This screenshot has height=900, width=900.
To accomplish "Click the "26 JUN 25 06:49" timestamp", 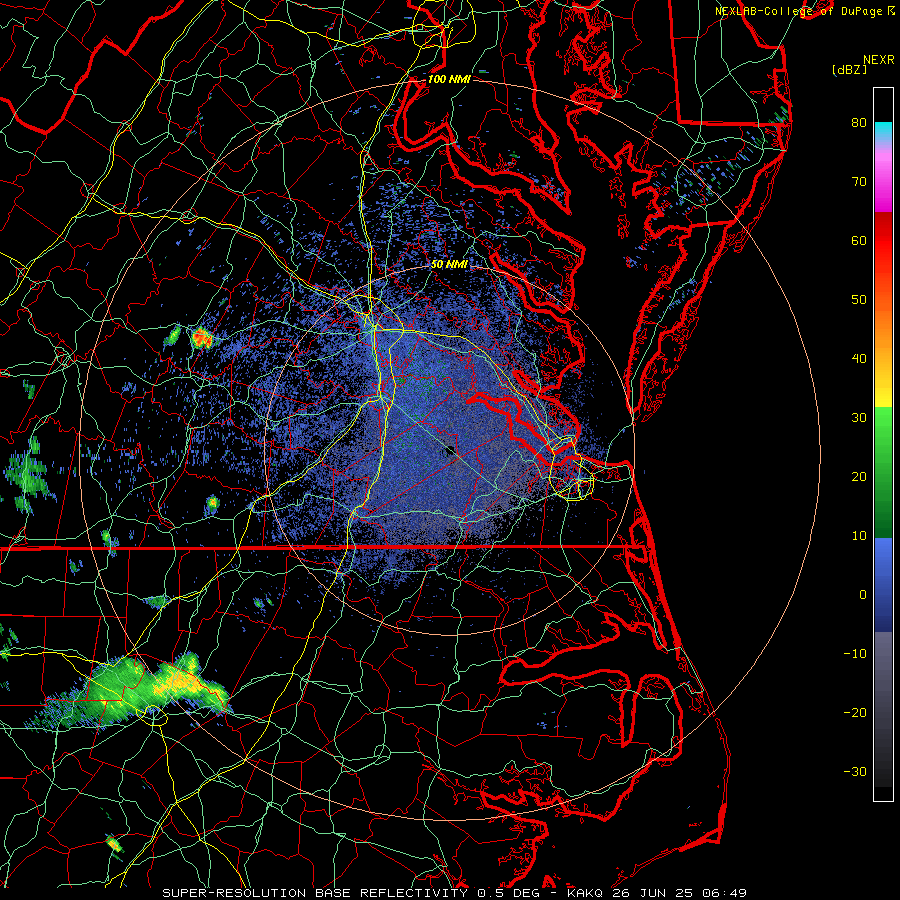I will click(x=680, y=893).
